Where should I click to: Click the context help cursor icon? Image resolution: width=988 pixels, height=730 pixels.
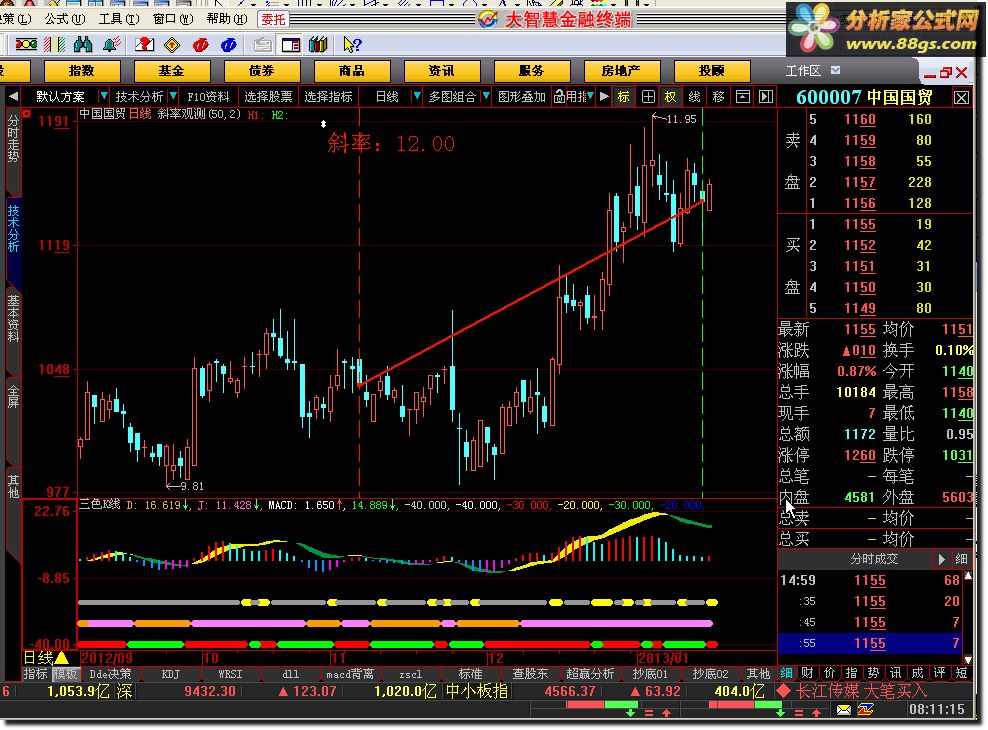(x=352, y=45)
